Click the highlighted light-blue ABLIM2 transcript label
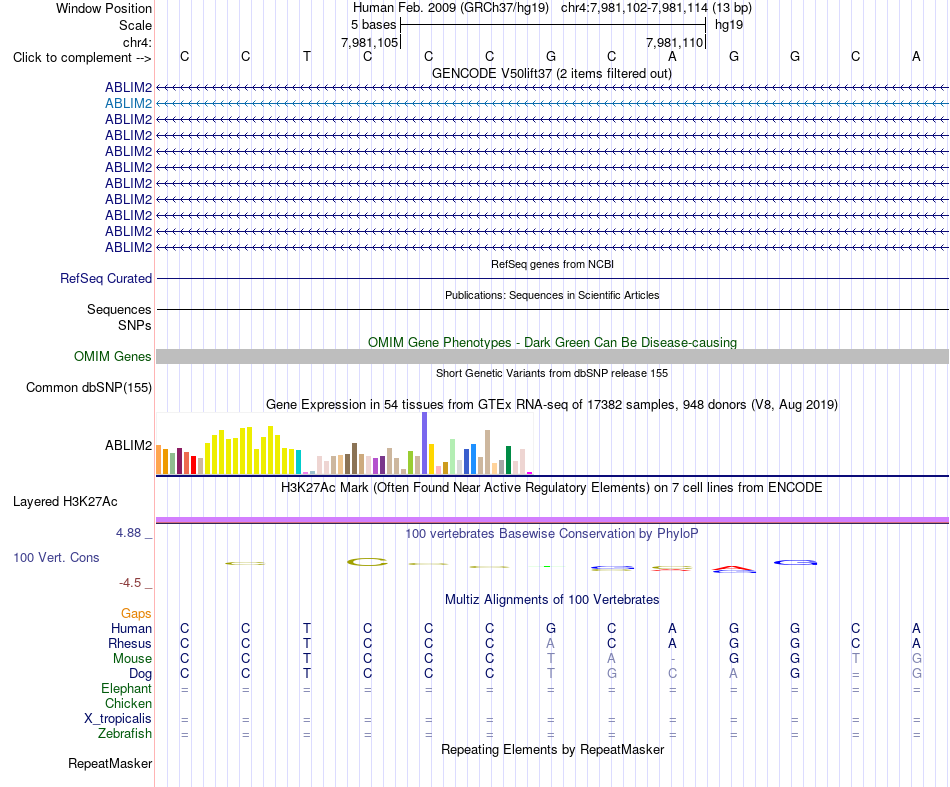Image resolution: width=950 pixels, height=787 pixels. (128, 104)
